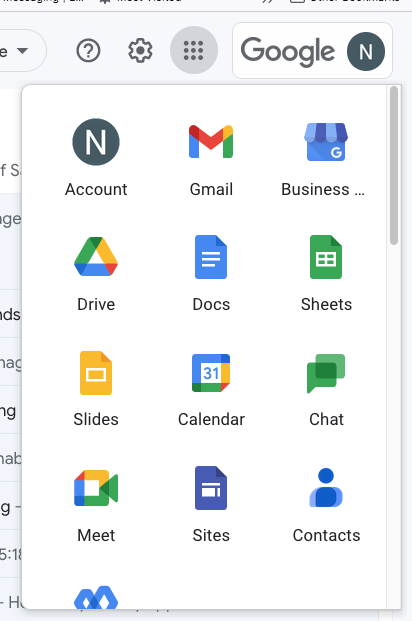Launch Google Docs
The height and width of the screenshot is (621, 412).
[x=211, y=273]
